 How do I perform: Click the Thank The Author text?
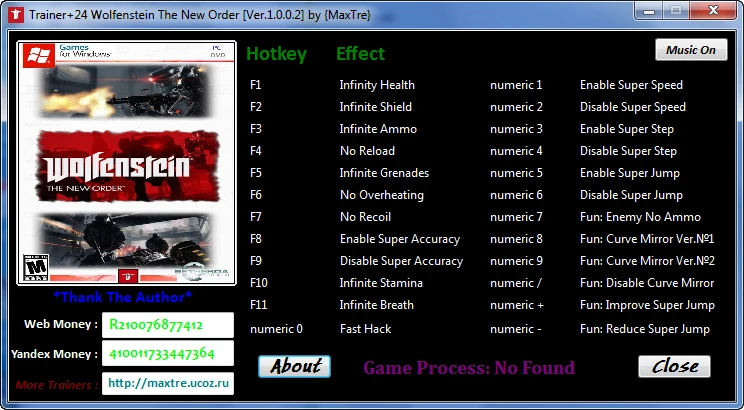(123, 298)
